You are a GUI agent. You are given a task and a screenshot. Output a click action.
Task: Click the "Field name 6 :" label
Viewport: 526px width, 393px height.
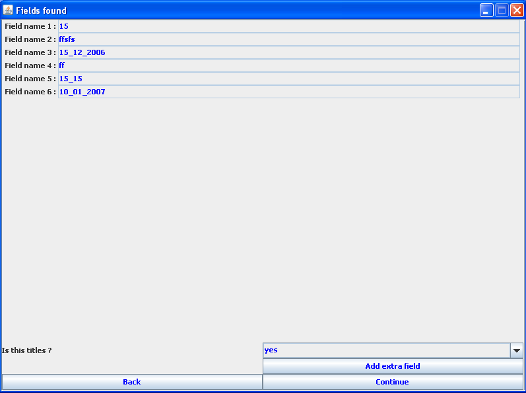coord(30,92)
